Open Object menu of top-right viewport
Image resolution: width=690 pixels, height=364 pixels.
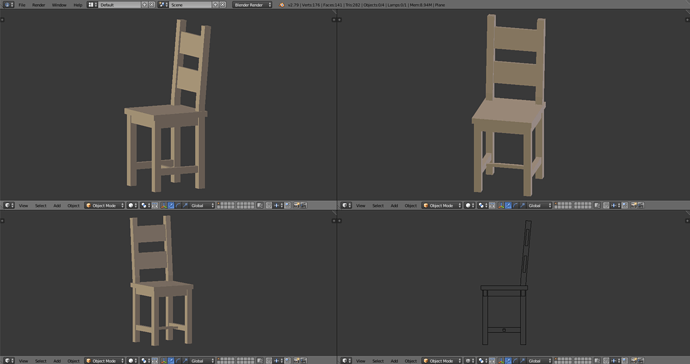click(411, 205)
